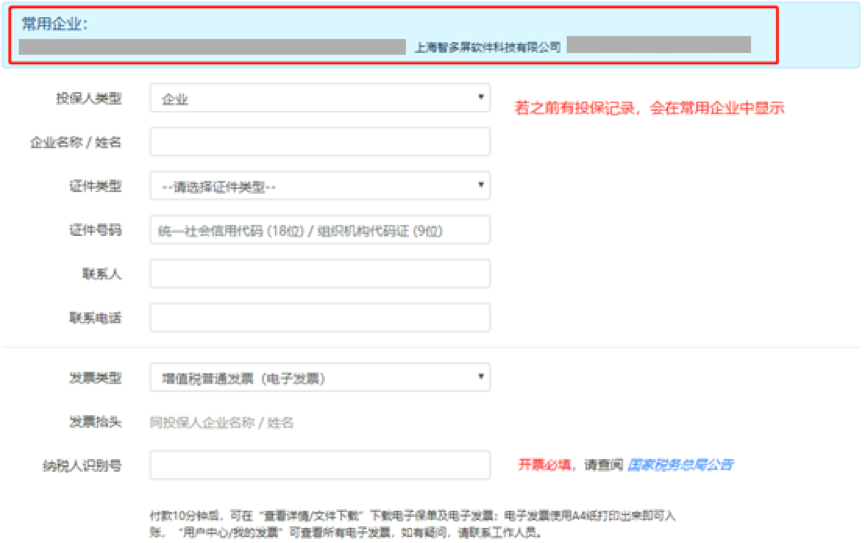
Task: Click the 发票抬头 value text 同投保人企业名称
Action: (x=222, y=423)
